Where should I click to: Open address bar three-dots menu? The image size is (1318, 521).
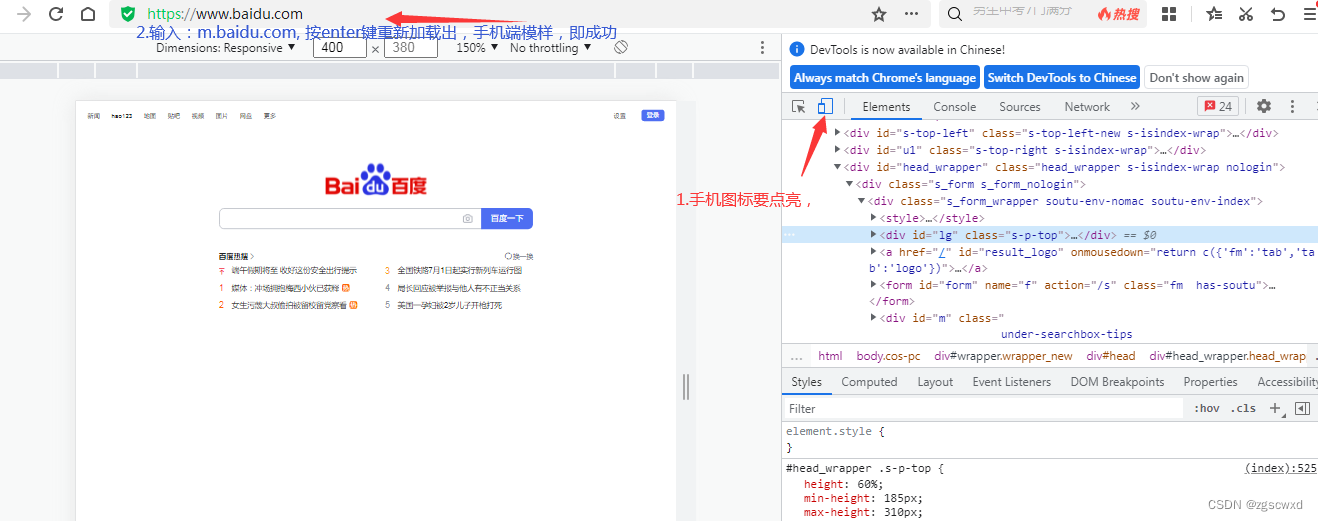(x=911, y=14)
